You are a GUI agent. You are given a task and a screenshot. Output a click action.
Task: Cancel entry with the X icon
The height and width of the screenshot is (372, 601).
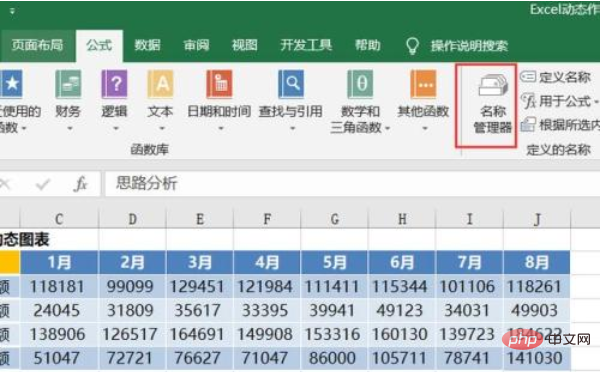point(5,184)
